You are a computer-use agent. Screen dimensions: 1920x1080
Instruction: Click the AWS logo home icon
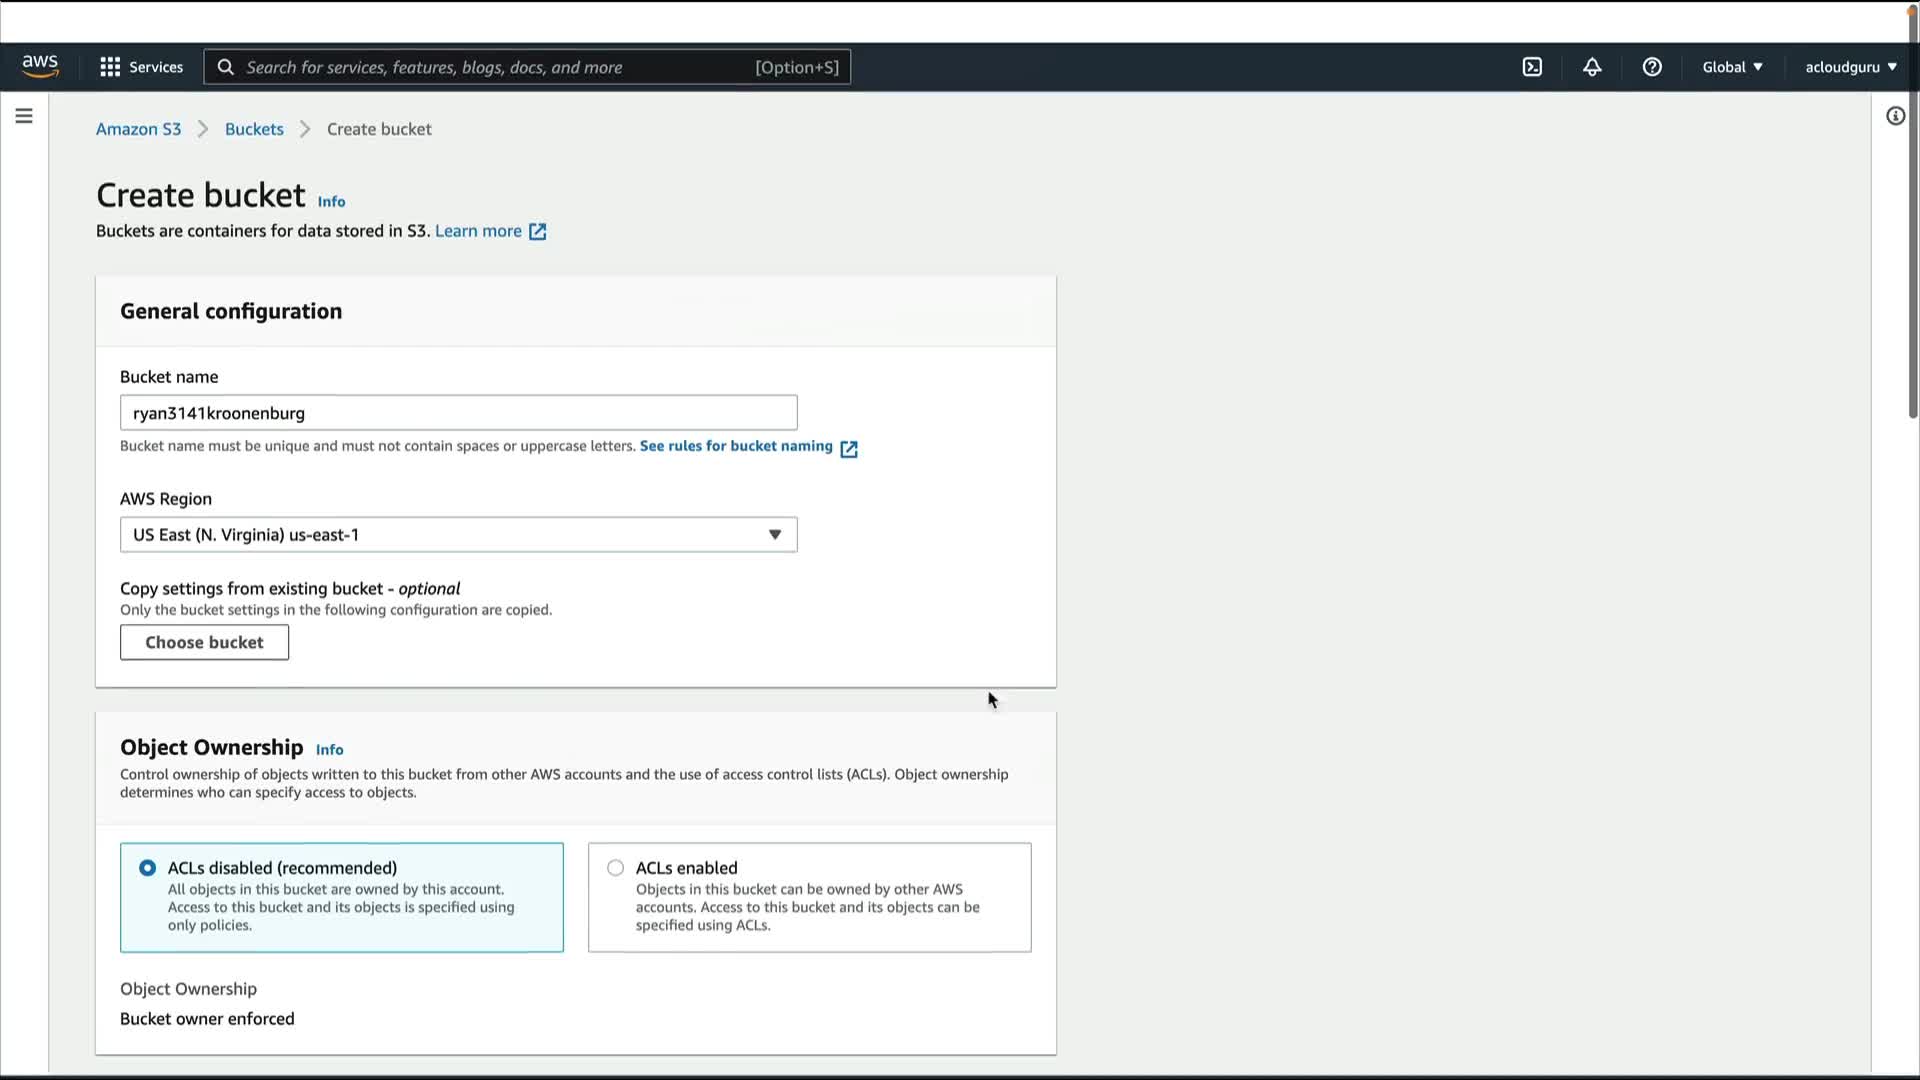(x=40, y=66)
